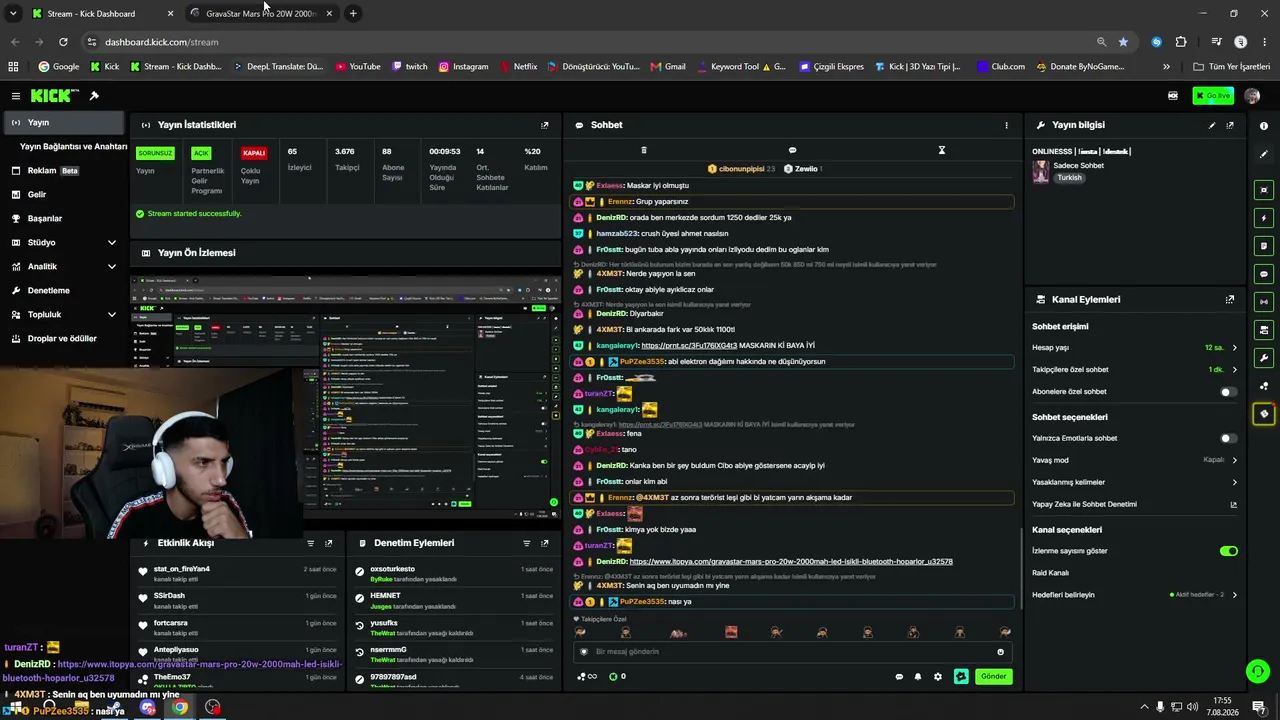Image resolution: width=1280 pixels, height=720 pixels.
Task: Open Başarılar in the left sidebar
Action: click(65, 219)
